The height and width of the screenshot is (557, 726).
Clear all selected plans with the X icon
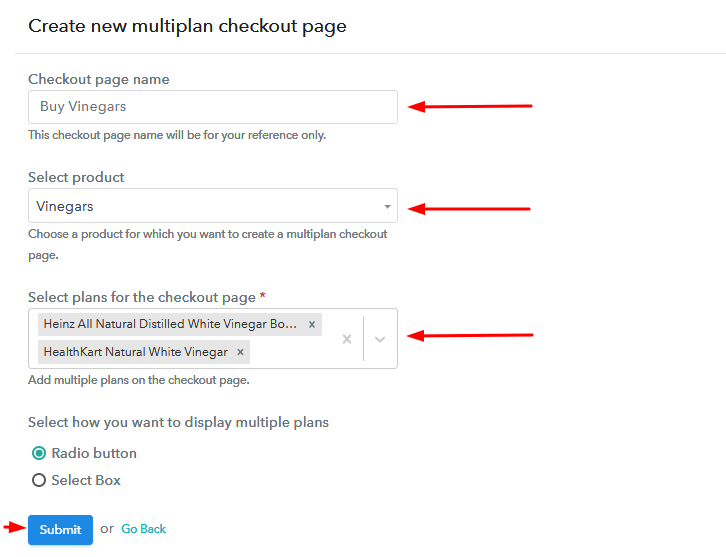pos(347,339)
